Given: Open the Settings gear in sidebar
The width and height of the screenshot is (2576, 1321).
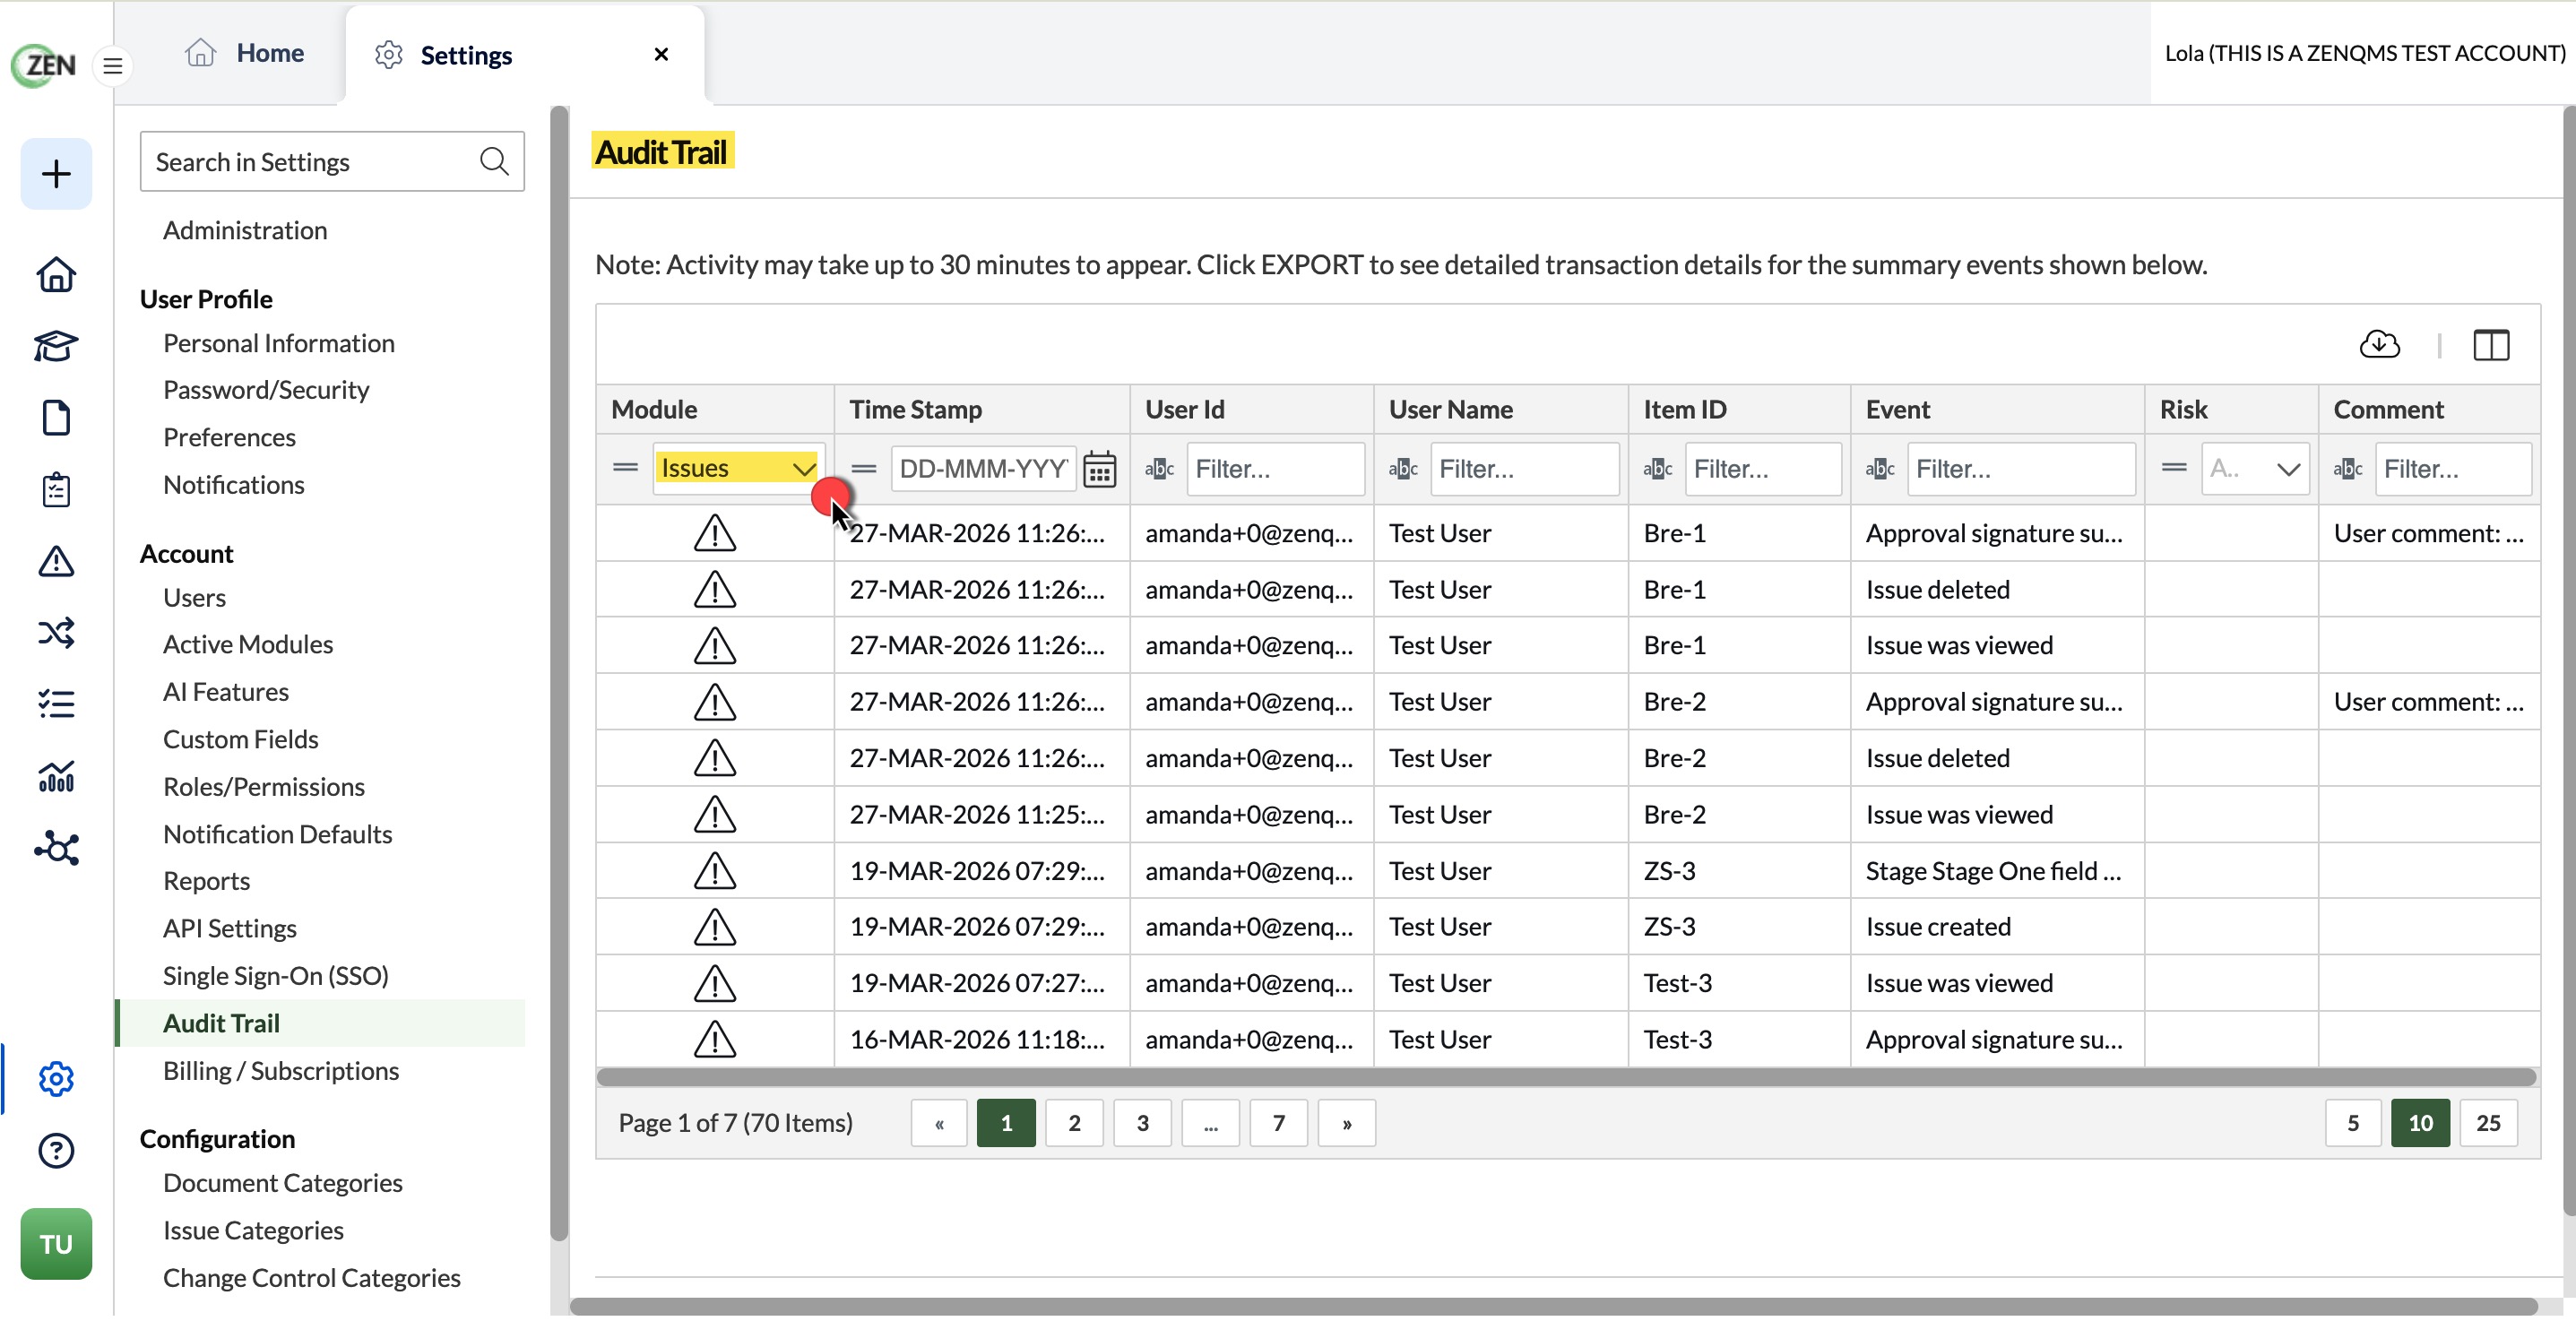Looking at the screenshot, I should (x=56, y=1079).
